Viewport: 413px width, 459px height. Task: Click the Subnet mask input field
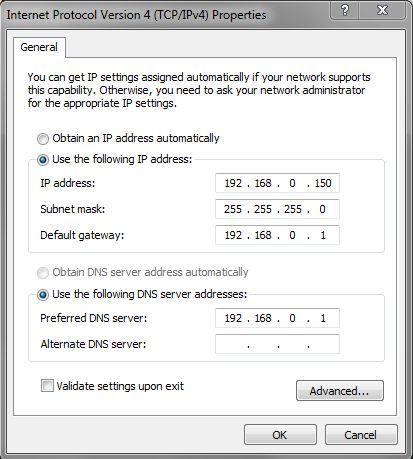pos(277,209)
